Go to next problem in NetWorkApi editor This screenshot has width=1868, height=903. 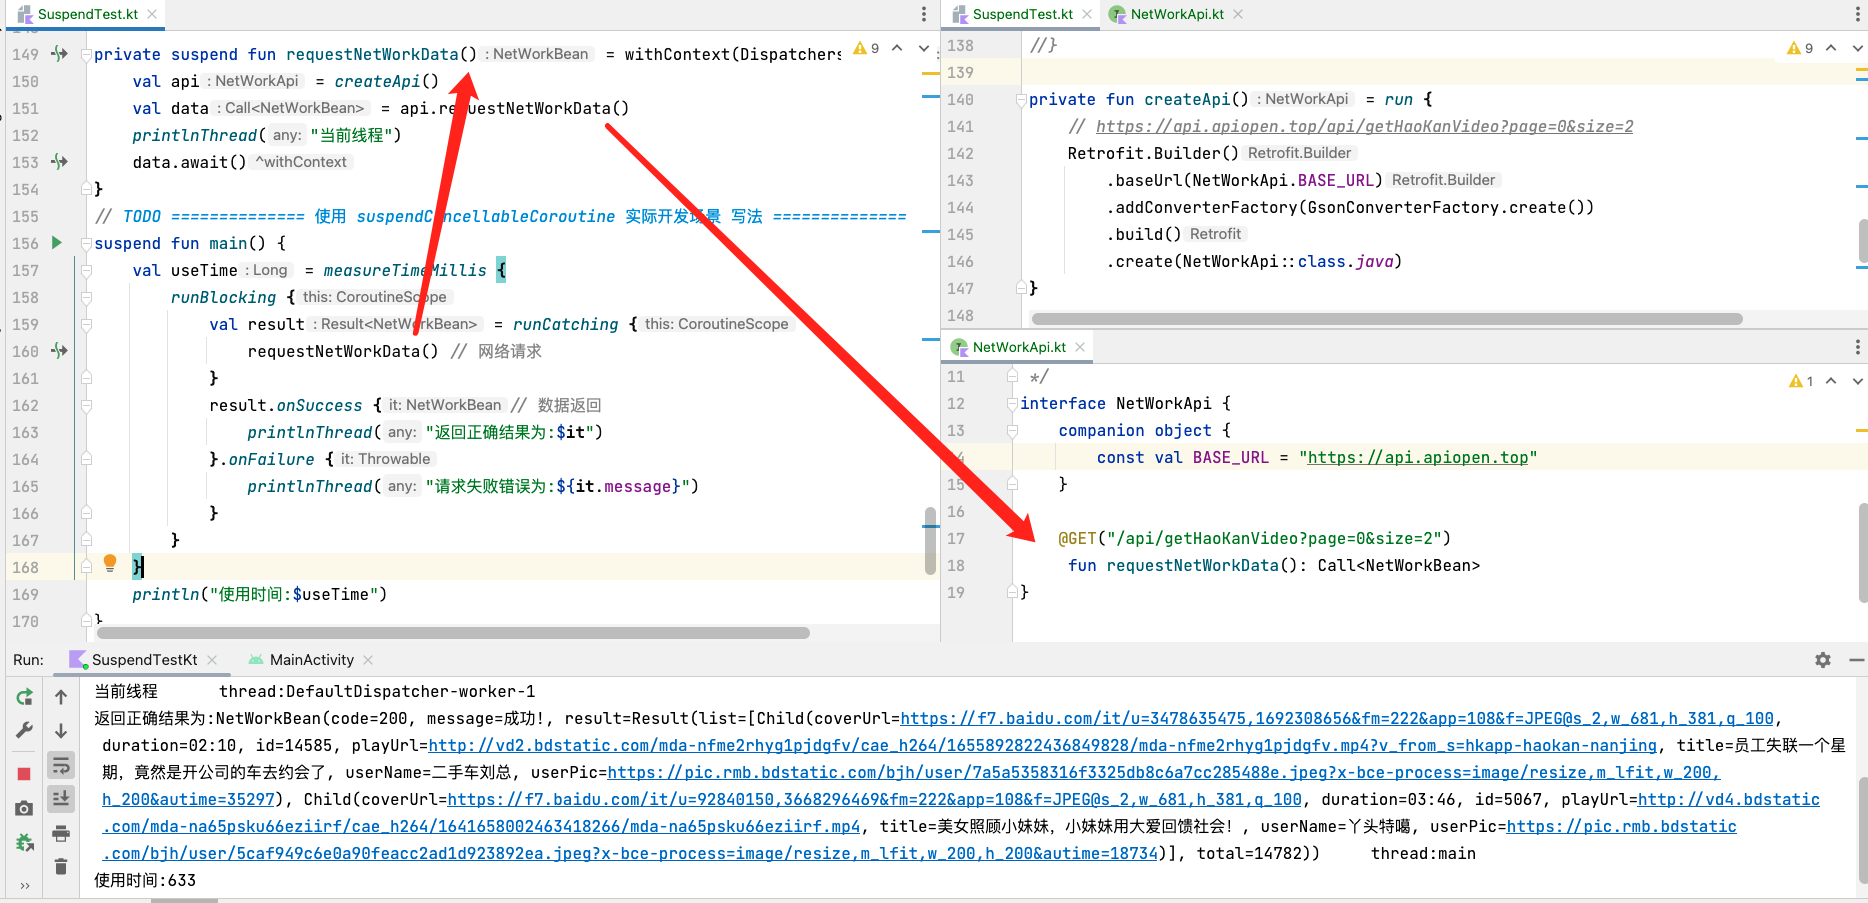coord(1857,381)
